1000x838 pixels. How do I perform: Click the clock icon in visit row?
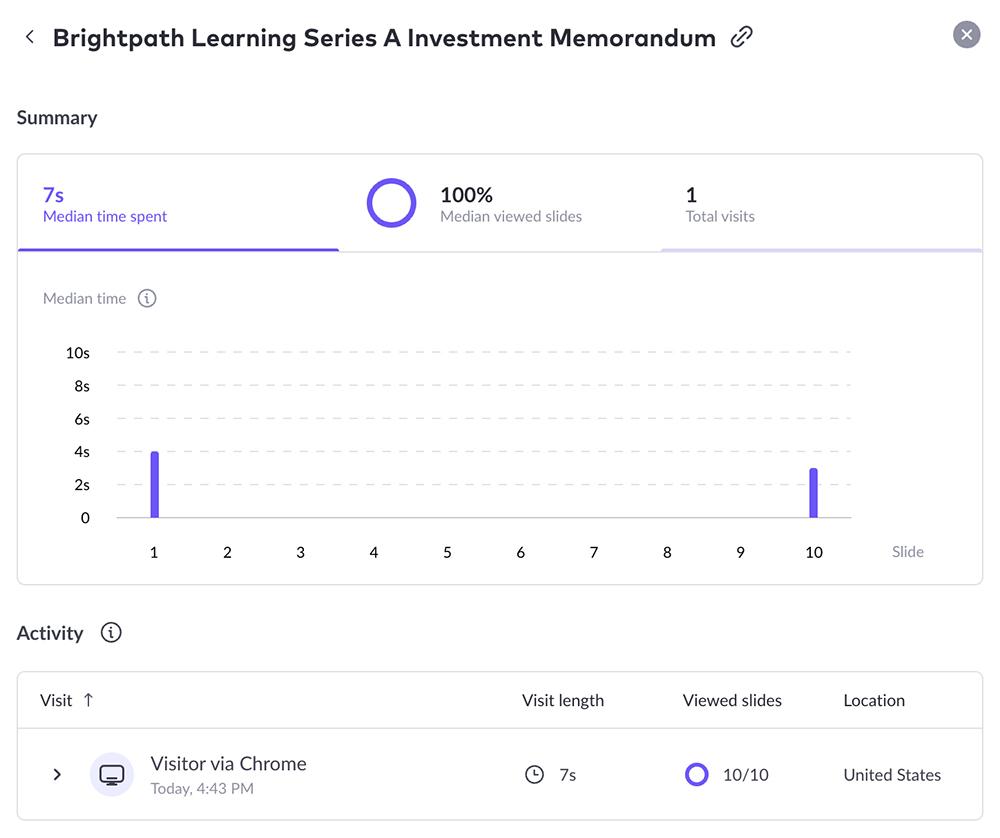tap(534, 774)
